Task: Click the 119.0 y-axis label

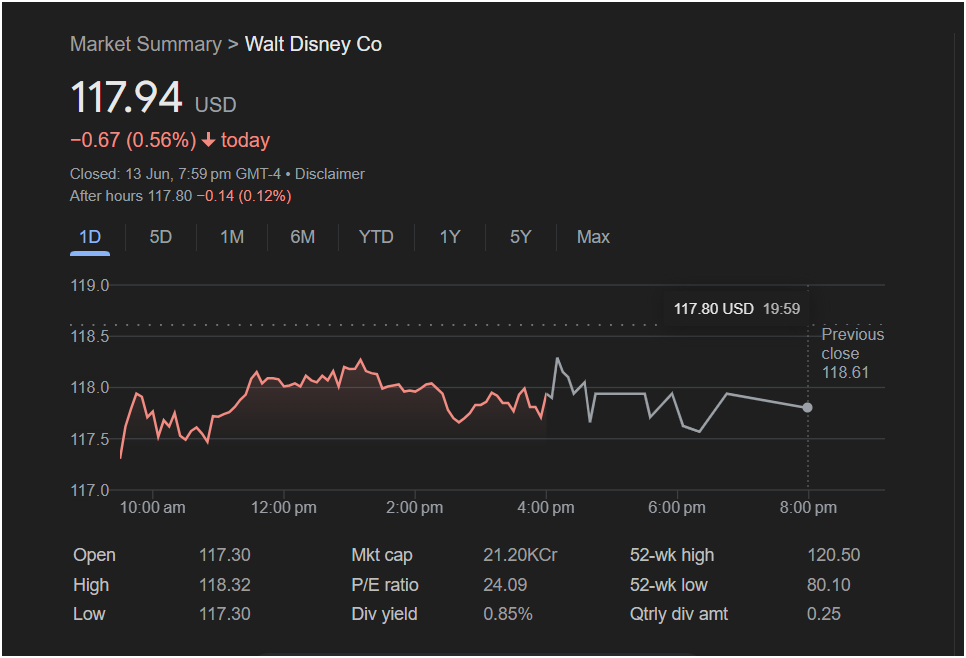Action: 90,286
